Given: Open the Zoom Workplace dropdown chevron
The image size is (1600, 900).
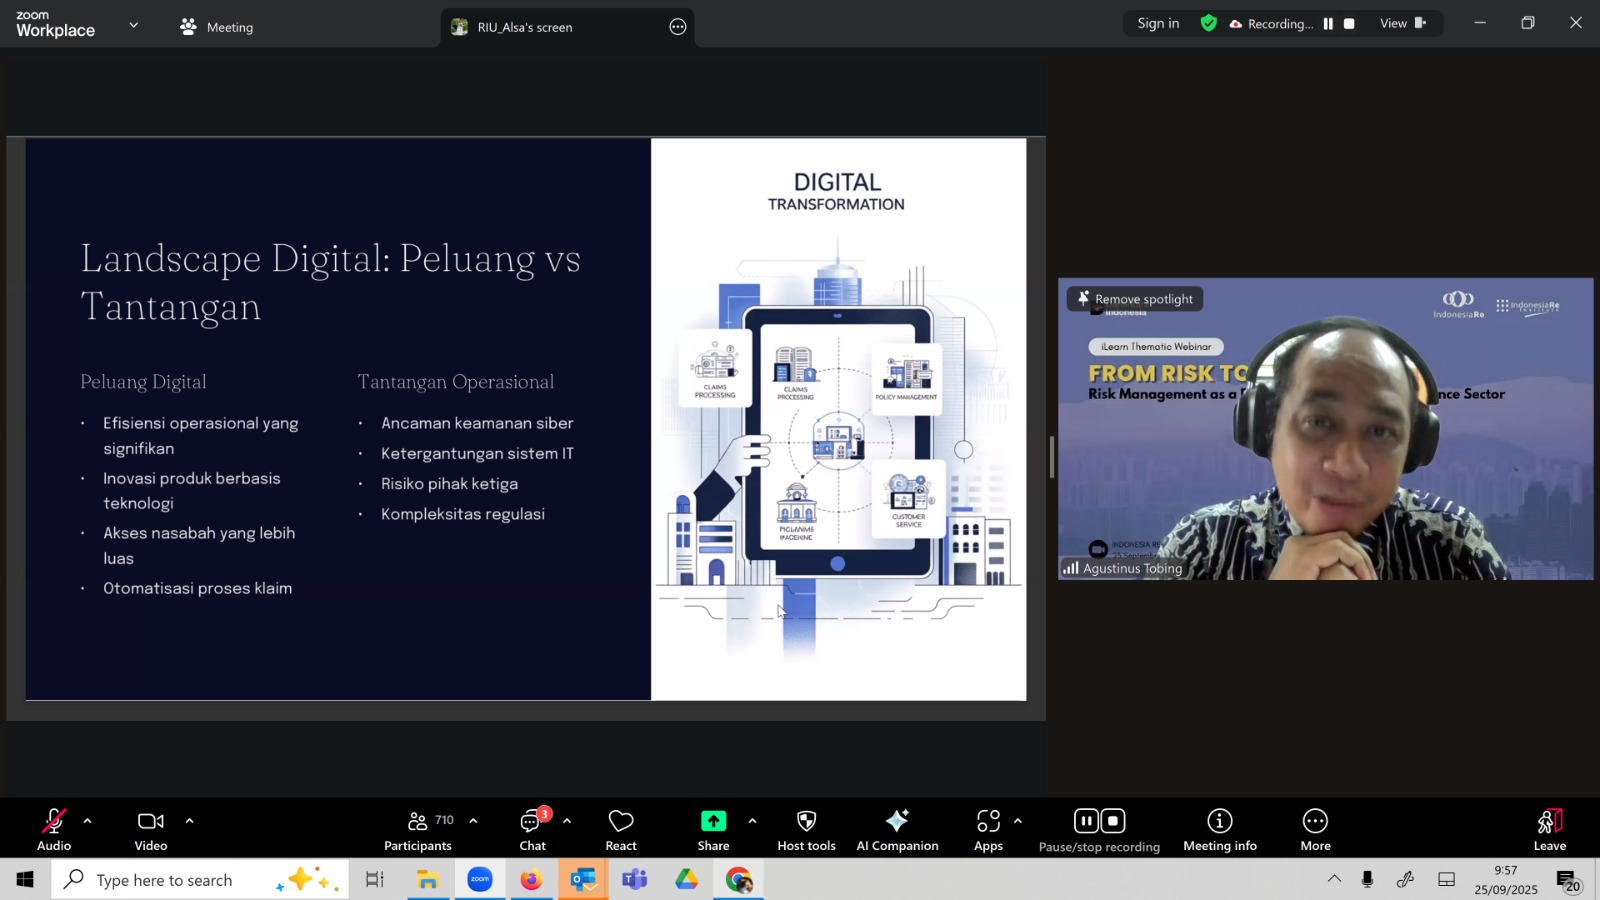Looking at the screenshot, I should (134, 25).
